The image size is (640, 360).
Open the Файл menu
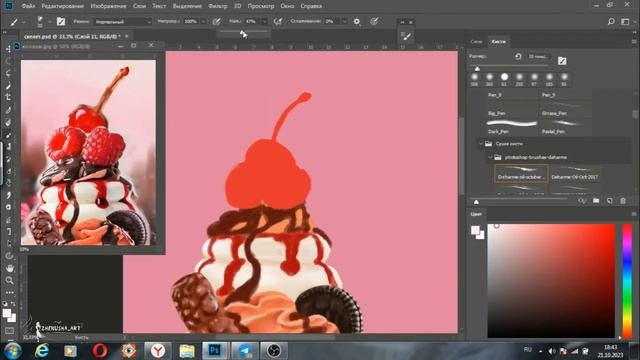click(x=28, y=6)
